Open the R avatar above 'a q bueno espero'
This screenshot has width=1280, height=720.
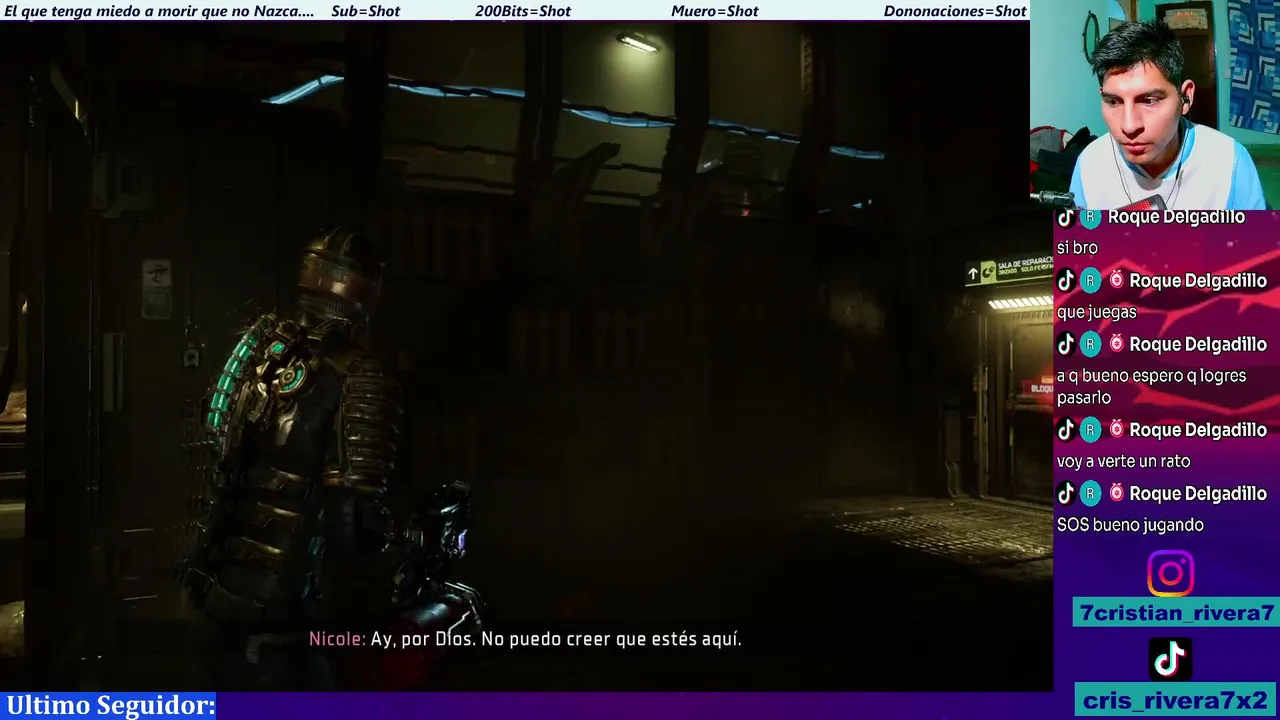click(x=1090, y=344)
